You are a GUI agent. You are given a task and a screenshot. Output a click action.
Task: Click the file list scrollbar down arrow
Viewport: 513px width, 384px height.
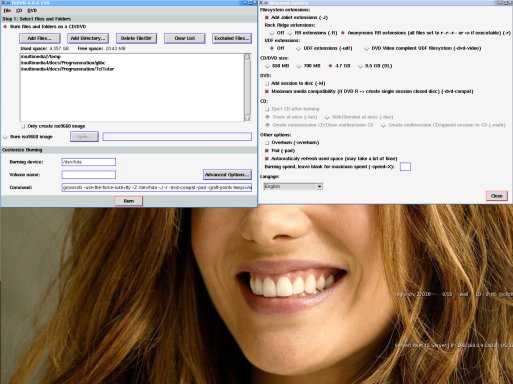tap(248, 118)
